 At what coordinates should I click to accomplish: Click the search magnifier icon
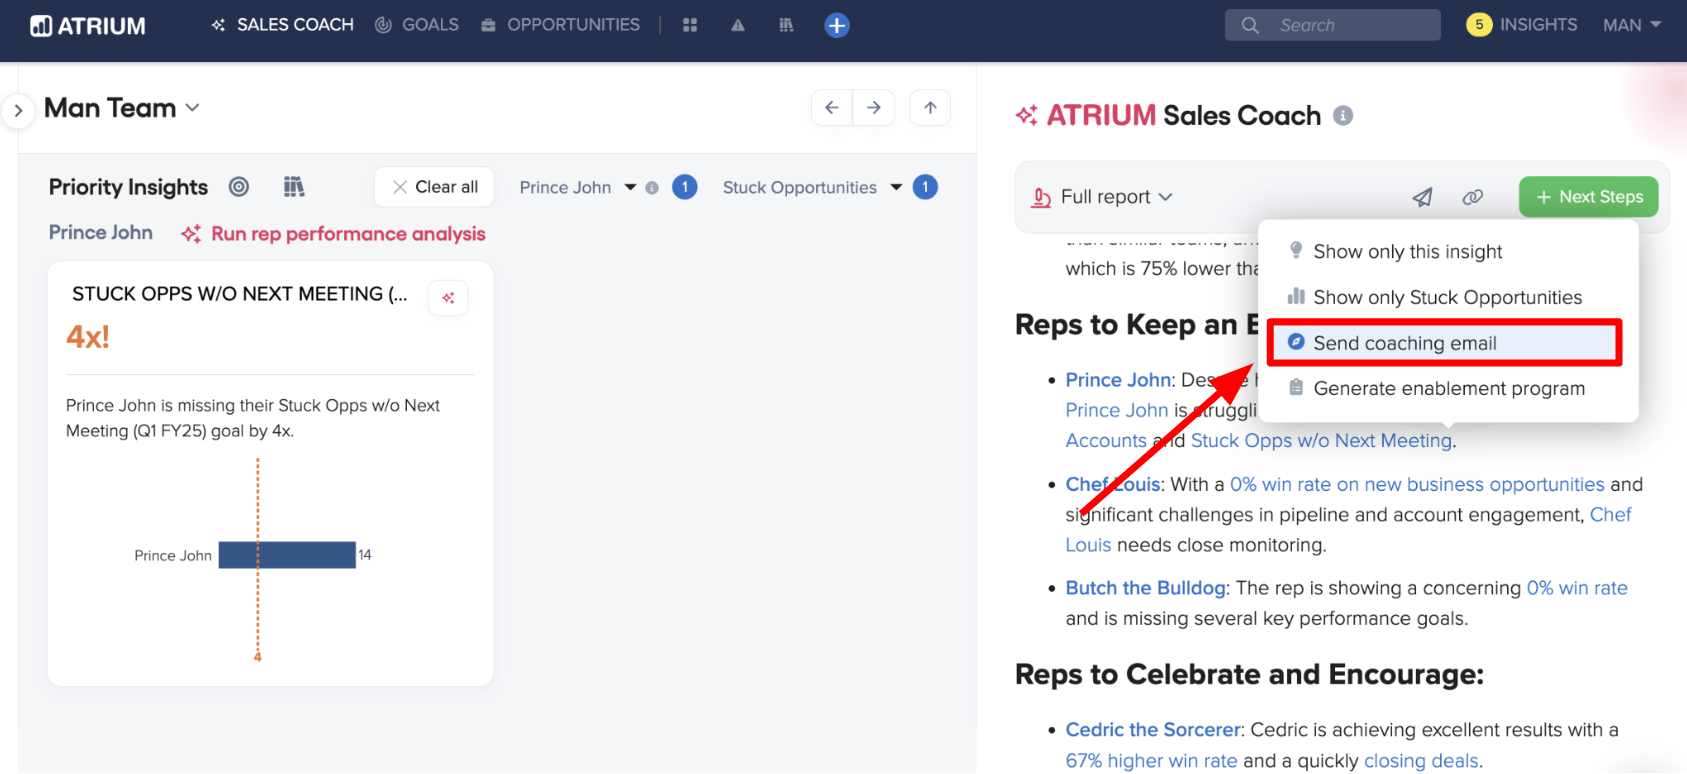(1250, 25)
